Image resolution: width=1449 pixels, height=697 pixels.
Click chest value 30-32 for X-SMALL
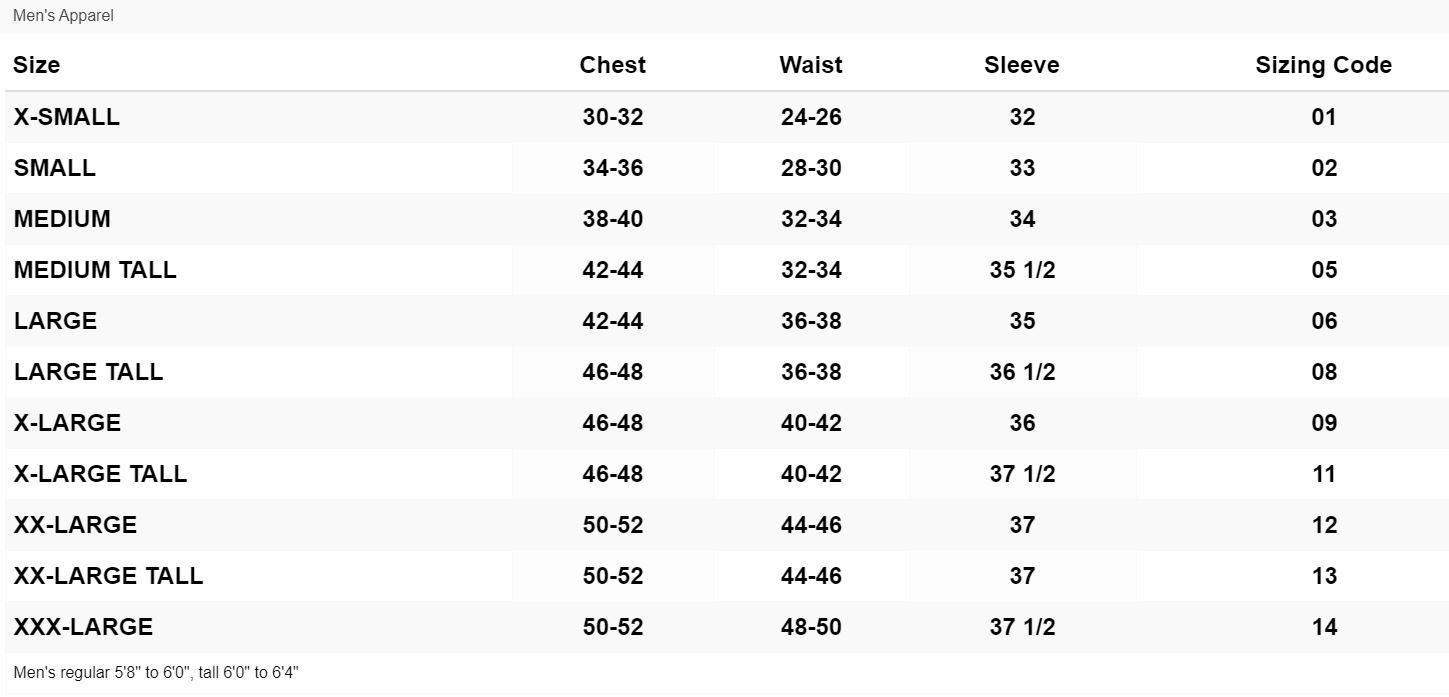(612, 117)
